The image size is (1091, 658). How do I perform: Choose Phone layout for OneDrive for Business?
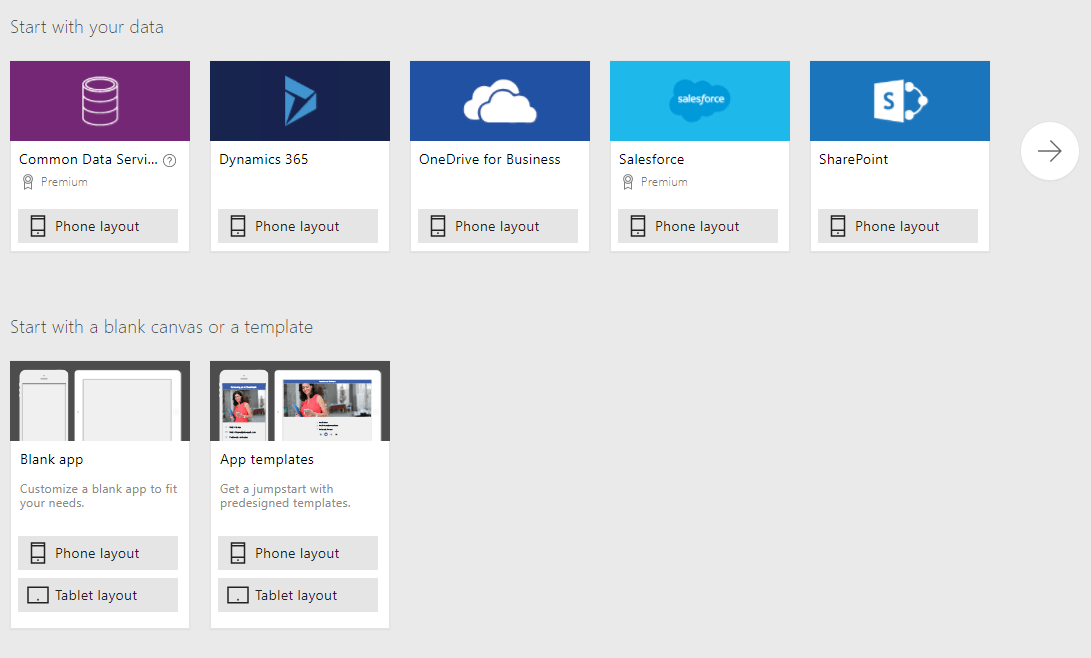point(498,226)
